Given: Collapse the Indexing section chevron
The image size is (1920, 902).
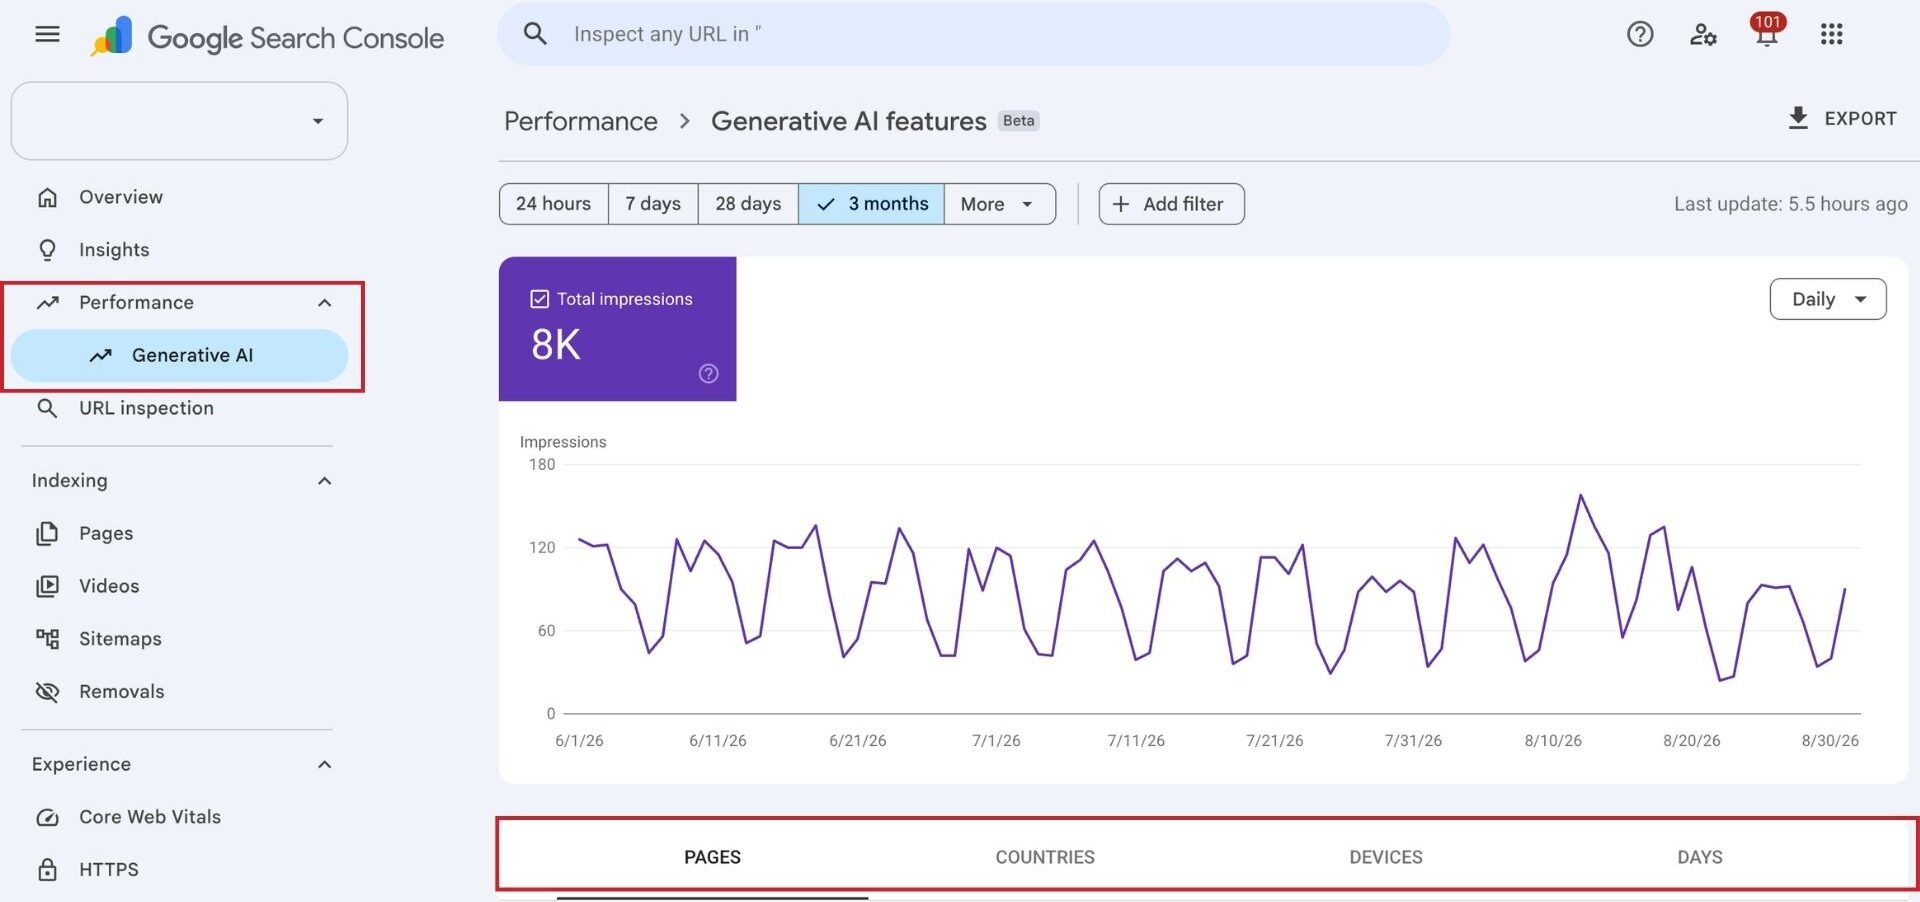Looking at the screenshot, I should (x=324, y=481).
